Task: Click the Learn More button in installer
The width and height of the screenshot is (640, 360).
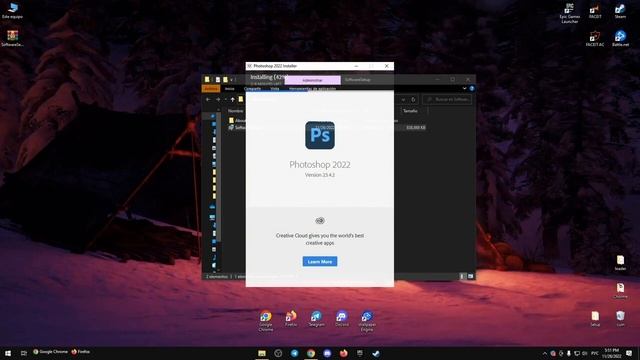Action: point(320,261)
